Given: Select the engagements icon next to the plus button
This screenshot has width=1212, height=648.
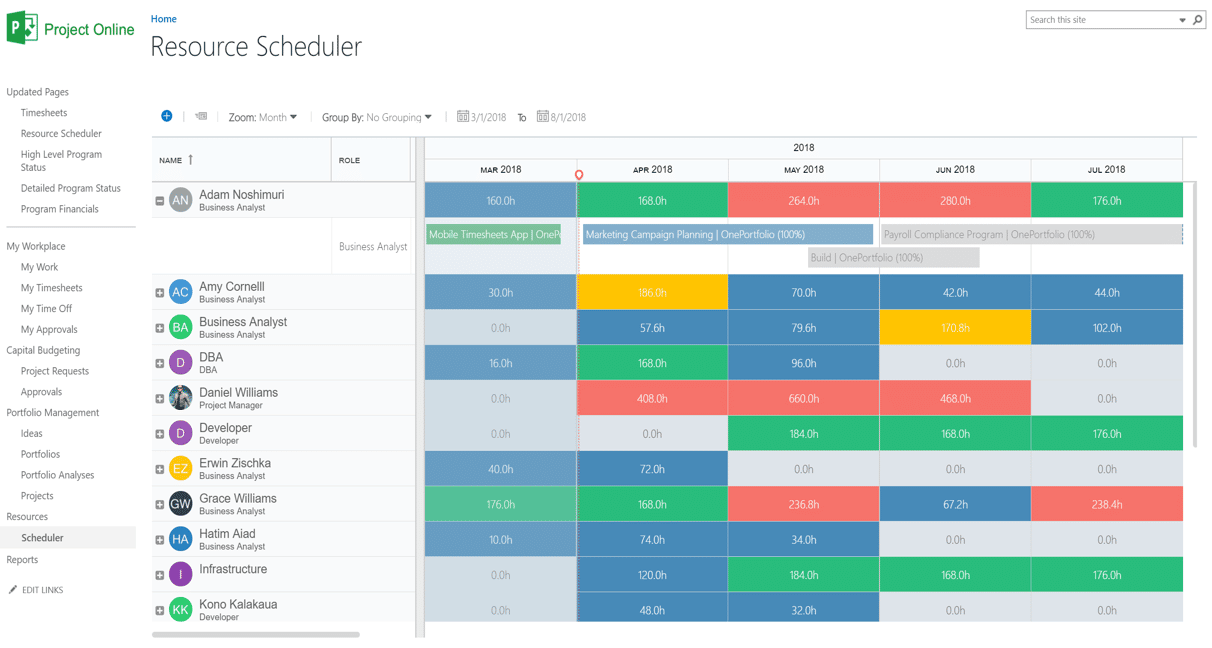Looking at the screenshot, I should pos(200,116).
